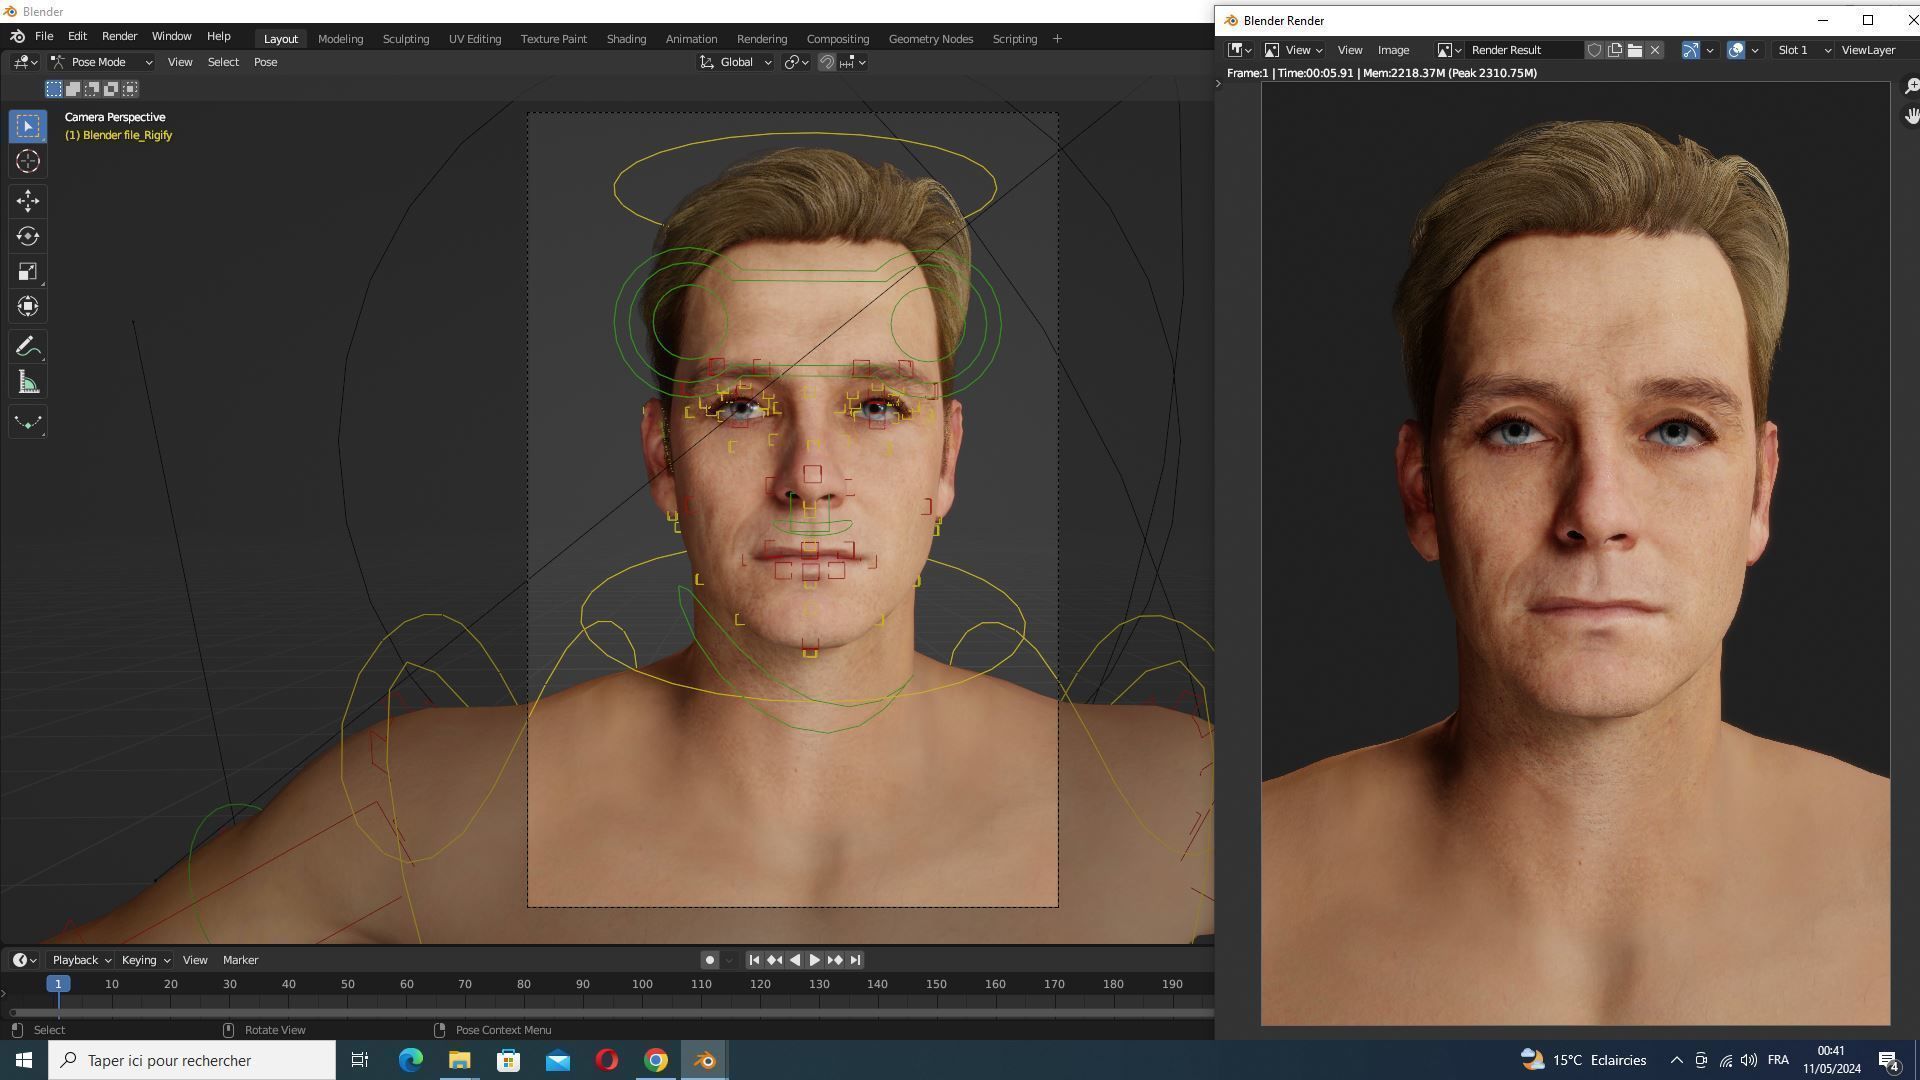Click the pan hand icon in render window

(1911, 116)
